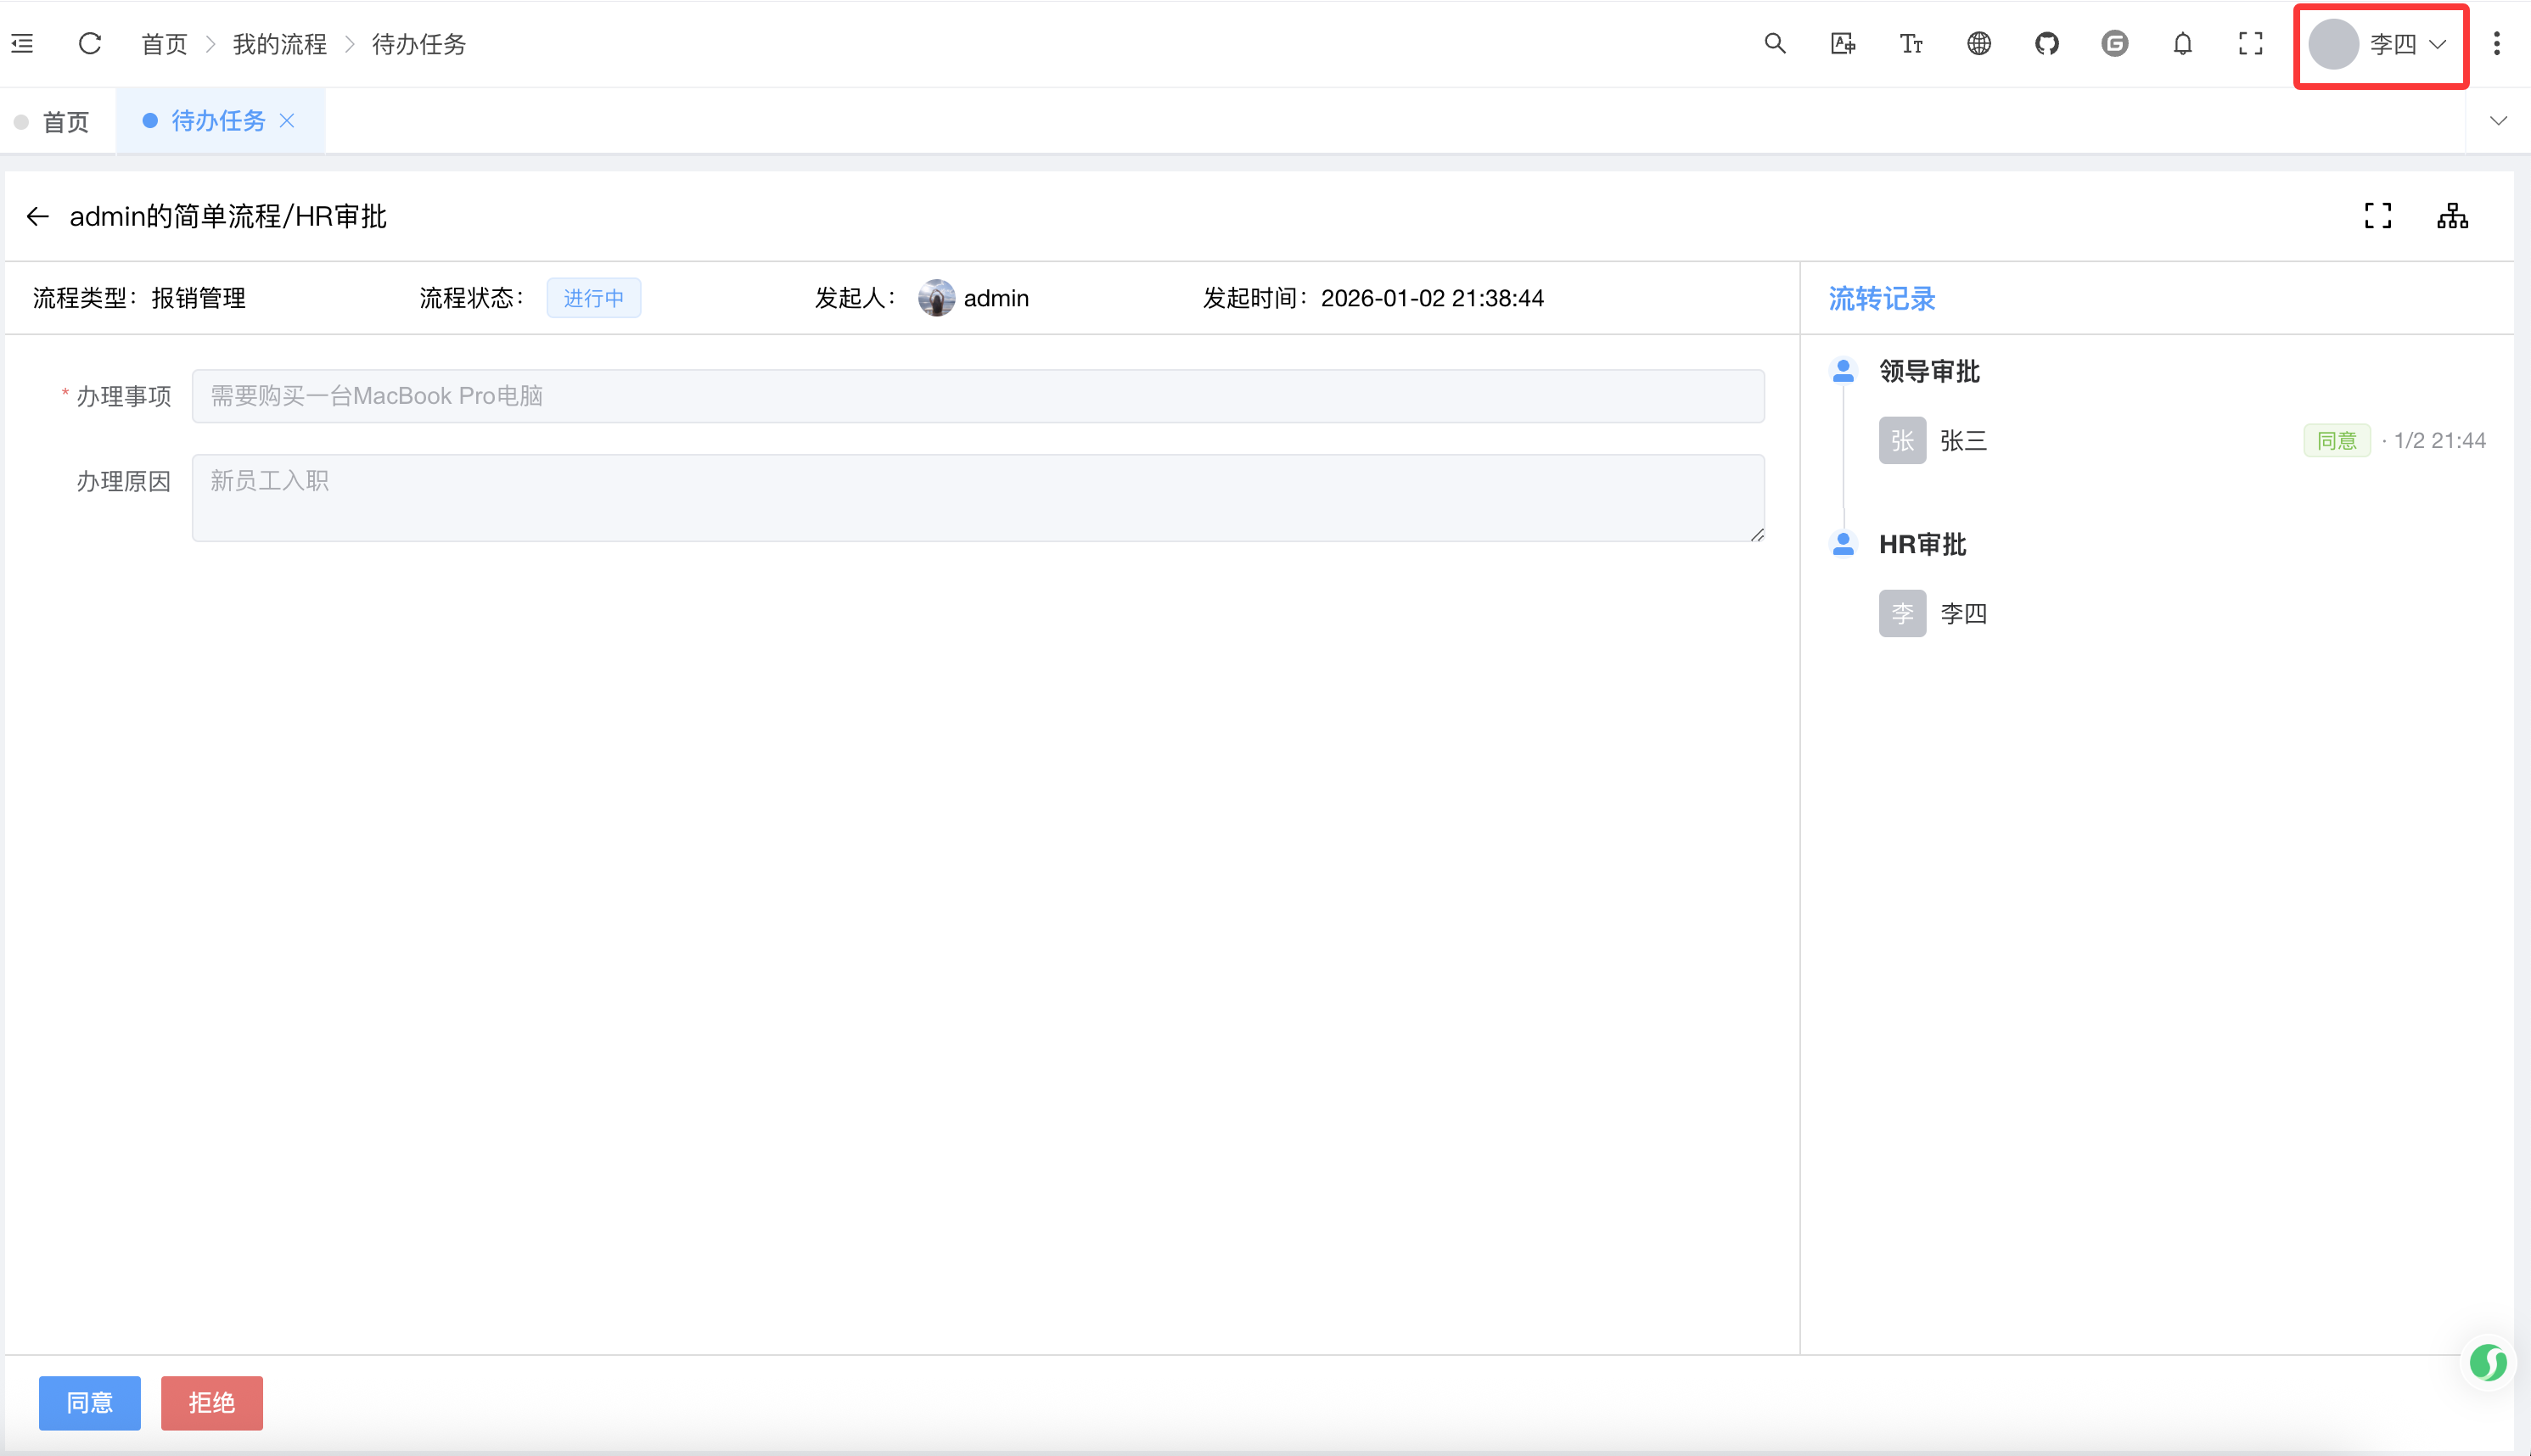This screenshot has height=1456, width=2531.
Task: Click the page refresh icon
Action: coord(90,43)
